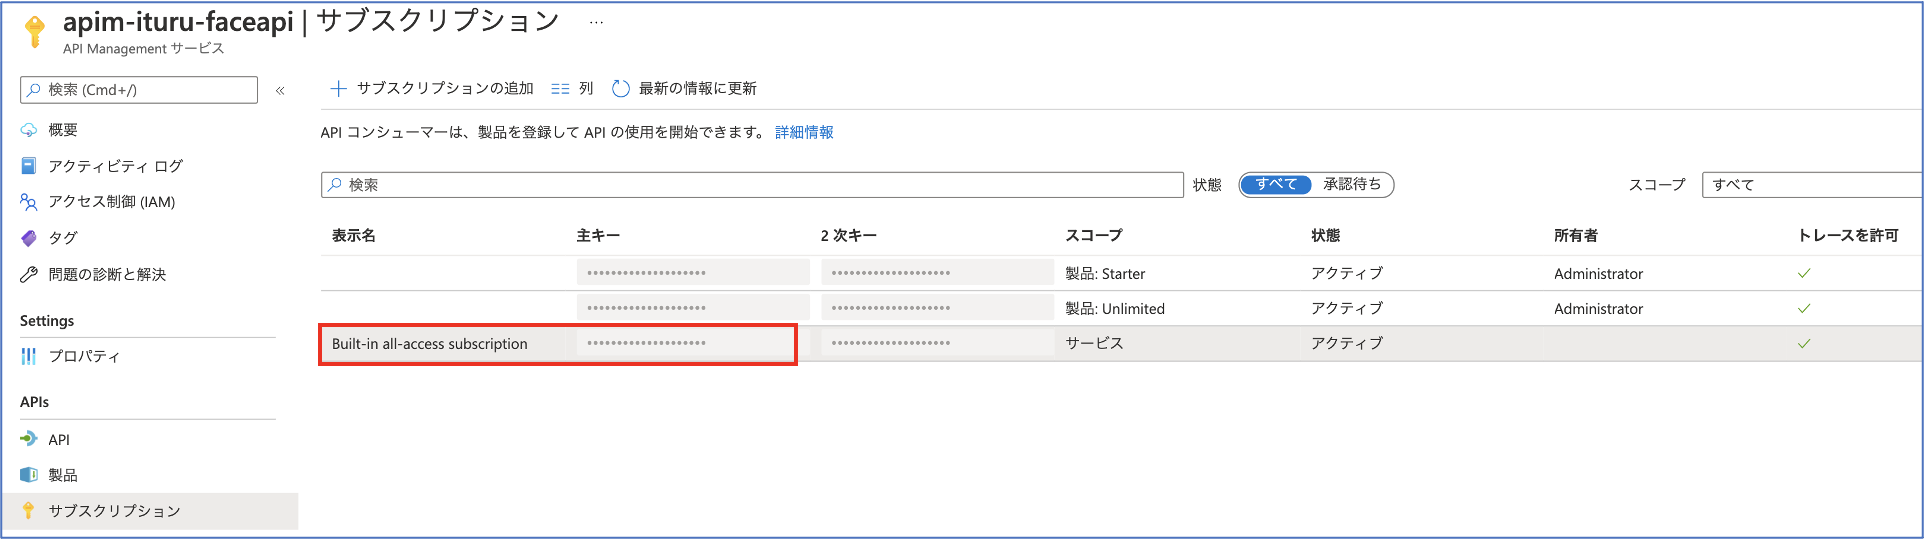Click the masked primary key in Built-in row
Screen dimensions: 1924x540
[693, 343]
